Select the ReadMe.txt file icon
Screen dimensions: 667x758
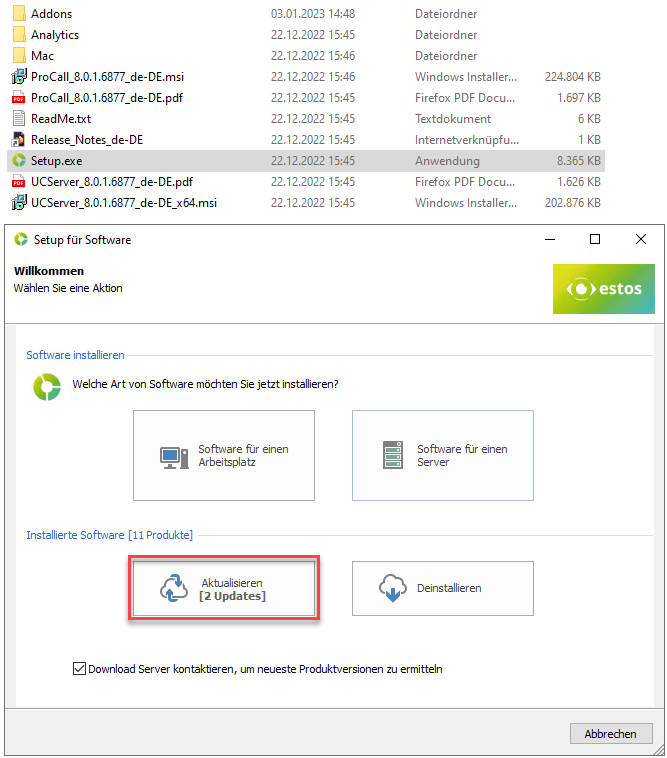pyautogui.click(x=18, y=119)
